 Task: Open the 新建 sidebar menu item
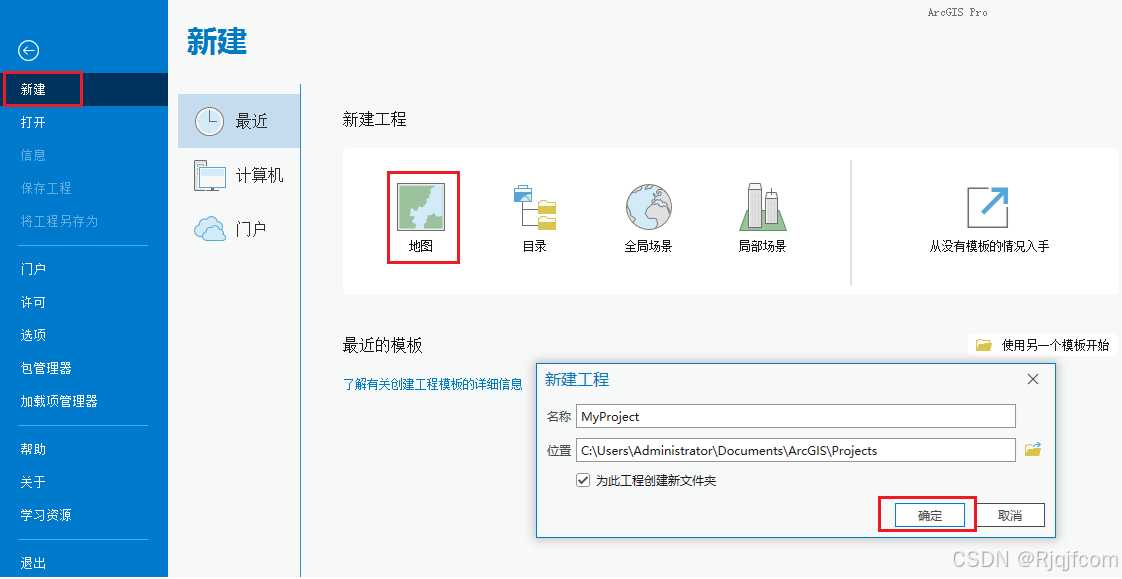coord(84,89)
